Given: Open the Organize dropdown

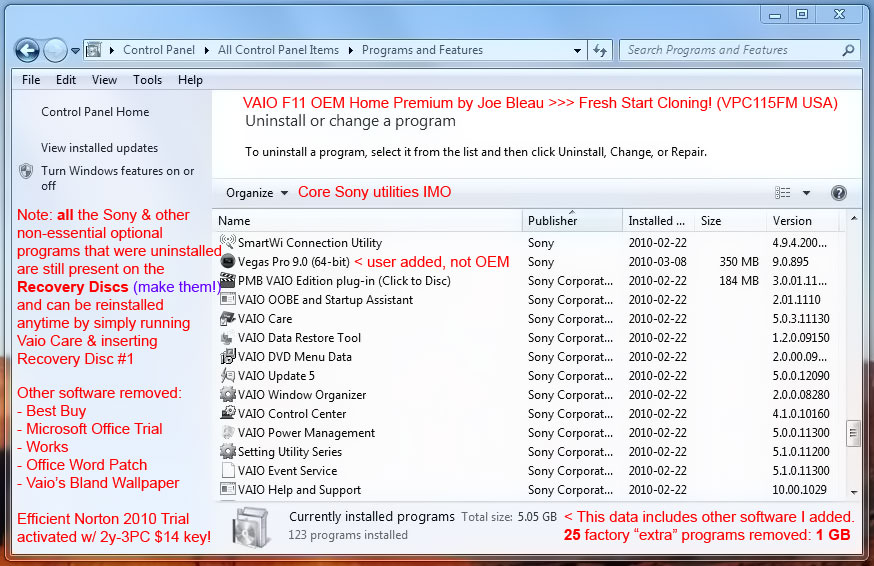Looking at the screenshot, I should 256,193.
